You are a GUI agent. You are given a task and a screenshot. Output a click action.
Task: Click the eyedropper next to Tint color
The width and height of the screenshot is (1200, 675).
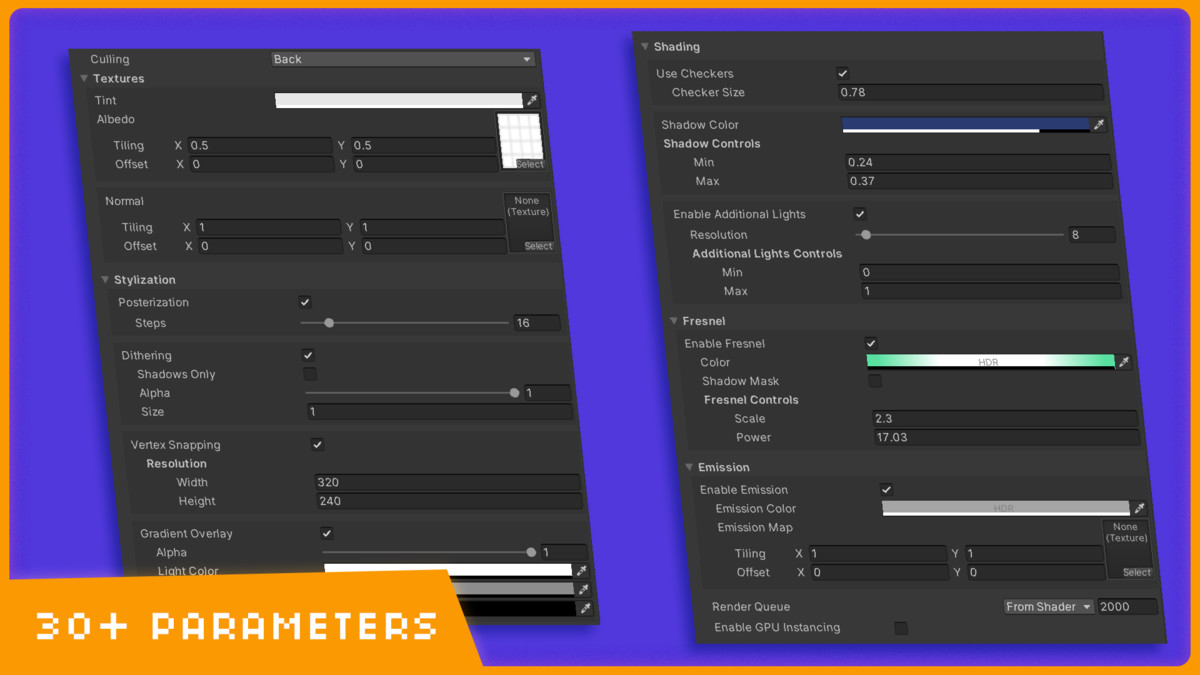(x=532, y=100)
